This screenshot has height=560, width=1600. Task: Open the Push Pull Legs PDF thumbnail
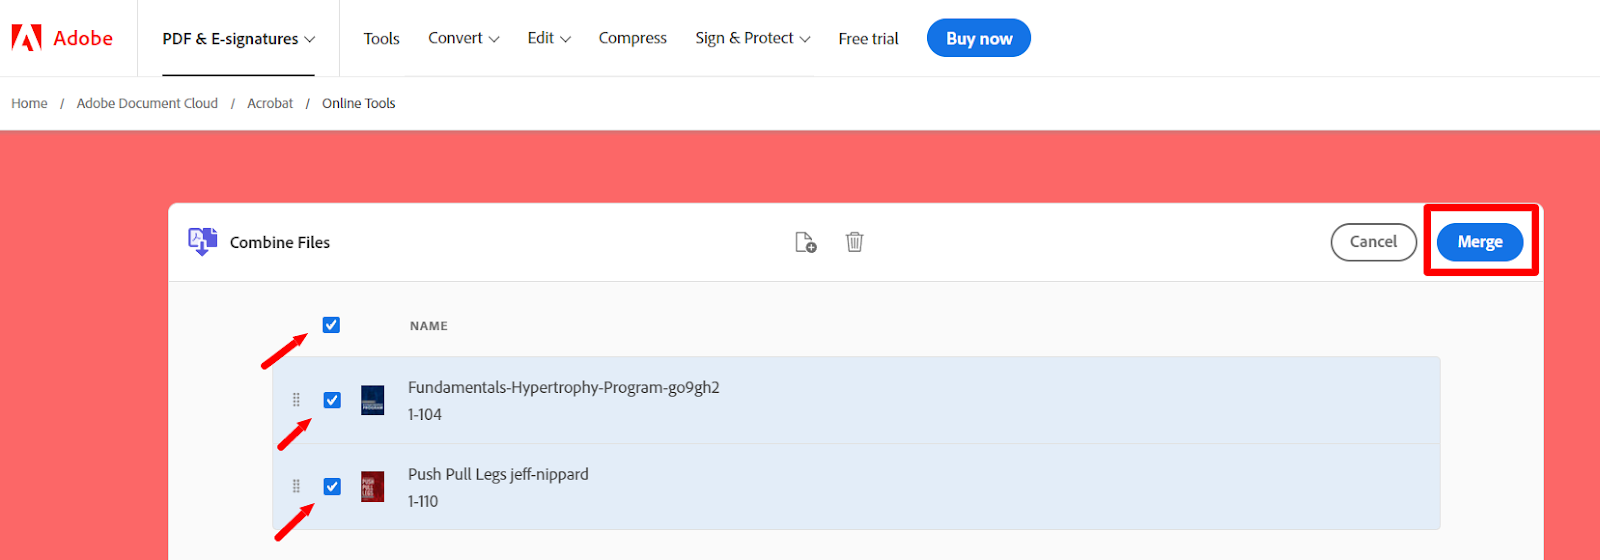pyautogui.click(x=373, y=487)
